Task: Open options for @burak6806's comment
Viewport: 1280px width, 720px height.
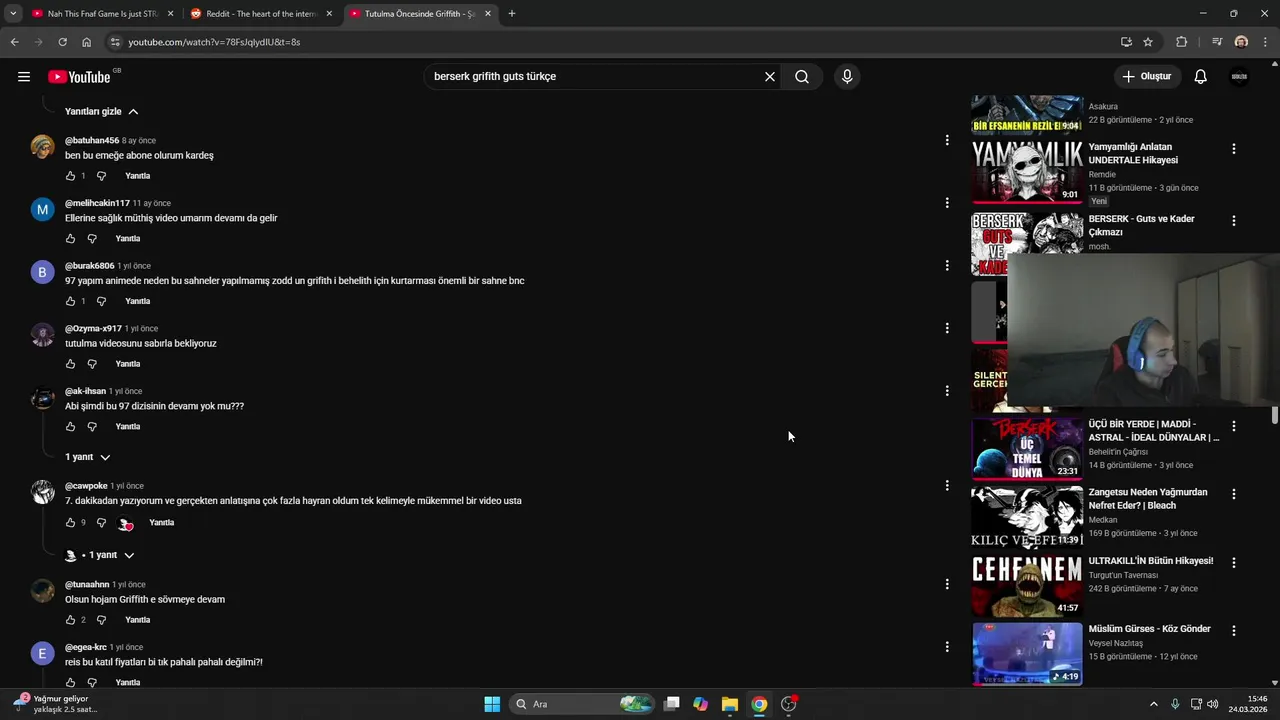Action: (947, 266)
